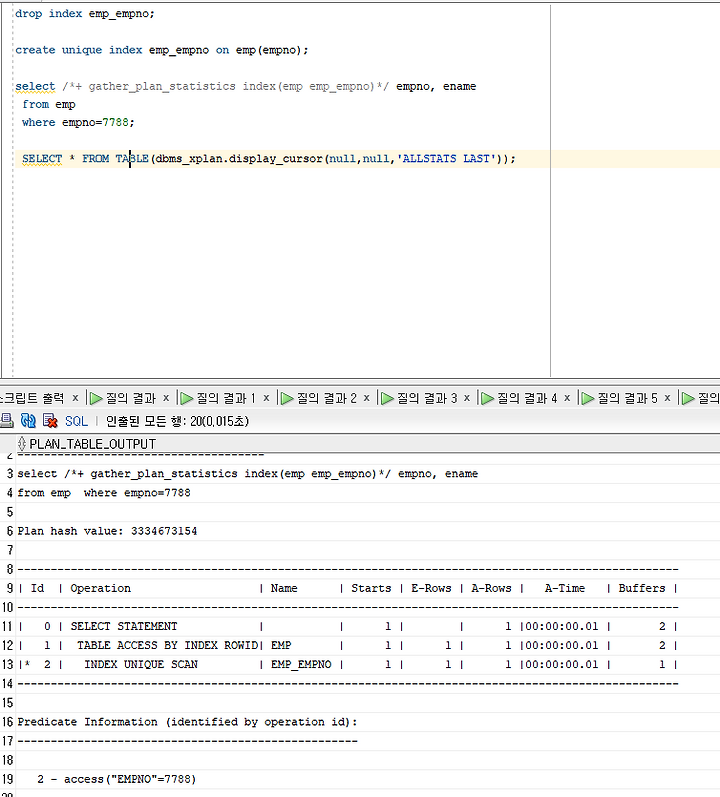
Task: Close the 질의 결과 5 tab
Action: (x=667, y=398)
